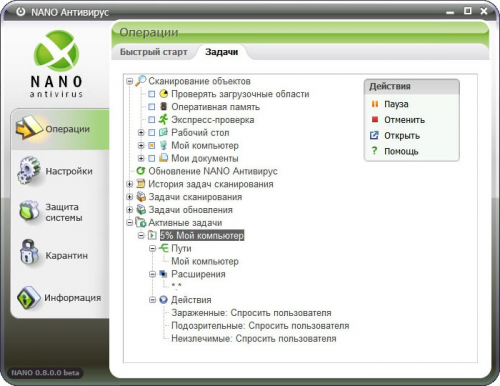Viewport: 500px width, 386px height.
Task: Select the Мои документы checkbox
Action: coord(152,158)
